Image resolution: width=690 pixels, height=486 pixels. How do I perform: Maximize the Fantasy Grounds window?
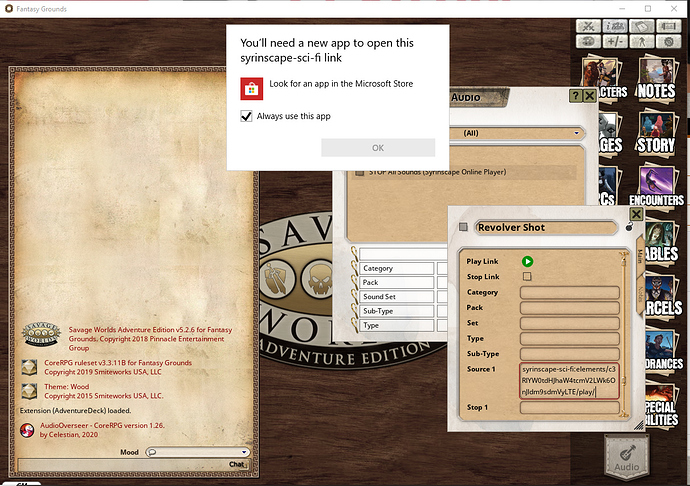(648, 8)
